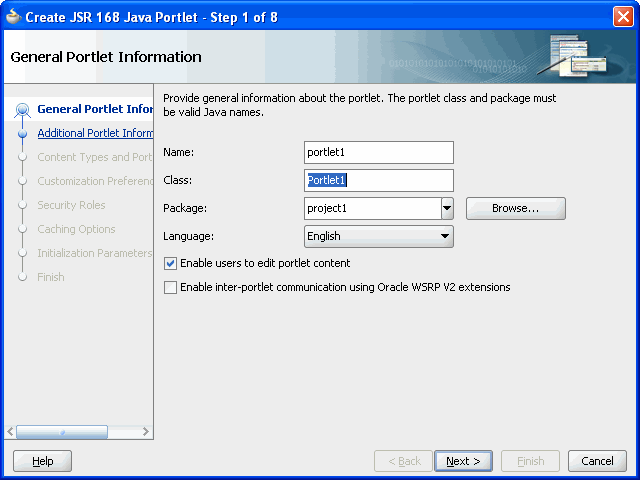Browse for a package
The image size is (640, 480).
516,209
